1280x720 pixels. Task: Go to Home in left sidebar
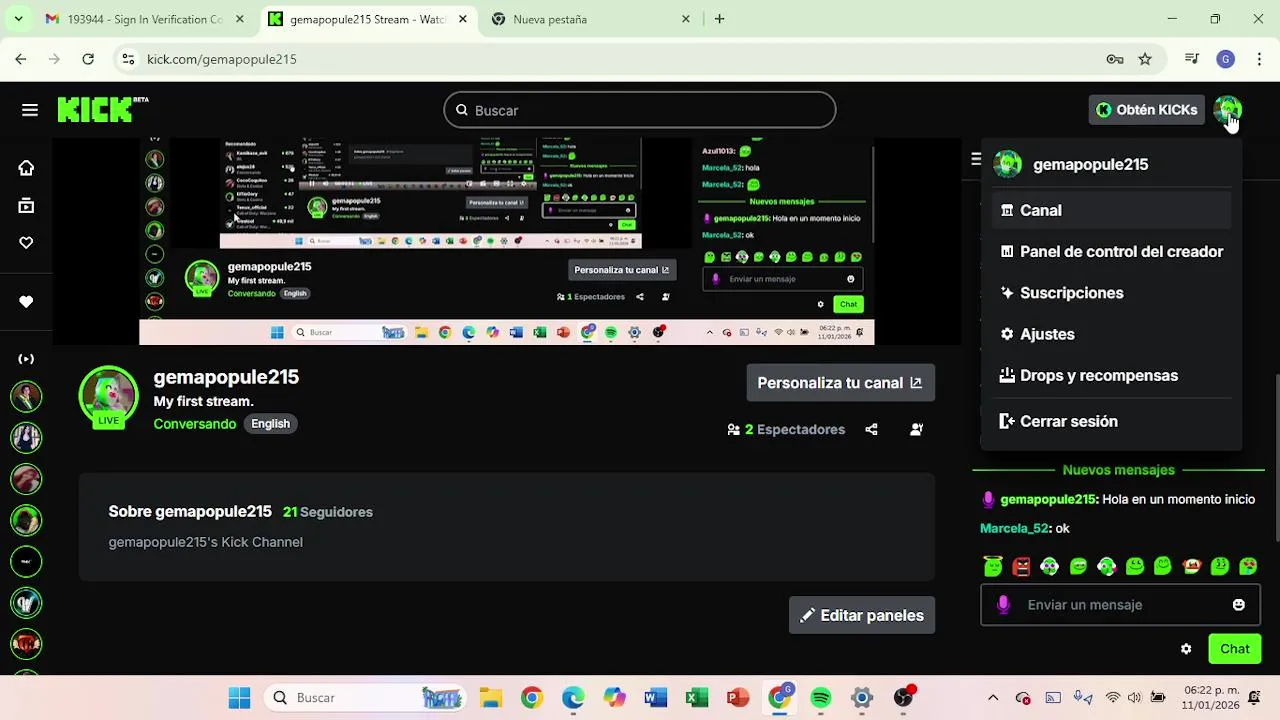click(x=26, y=168)
